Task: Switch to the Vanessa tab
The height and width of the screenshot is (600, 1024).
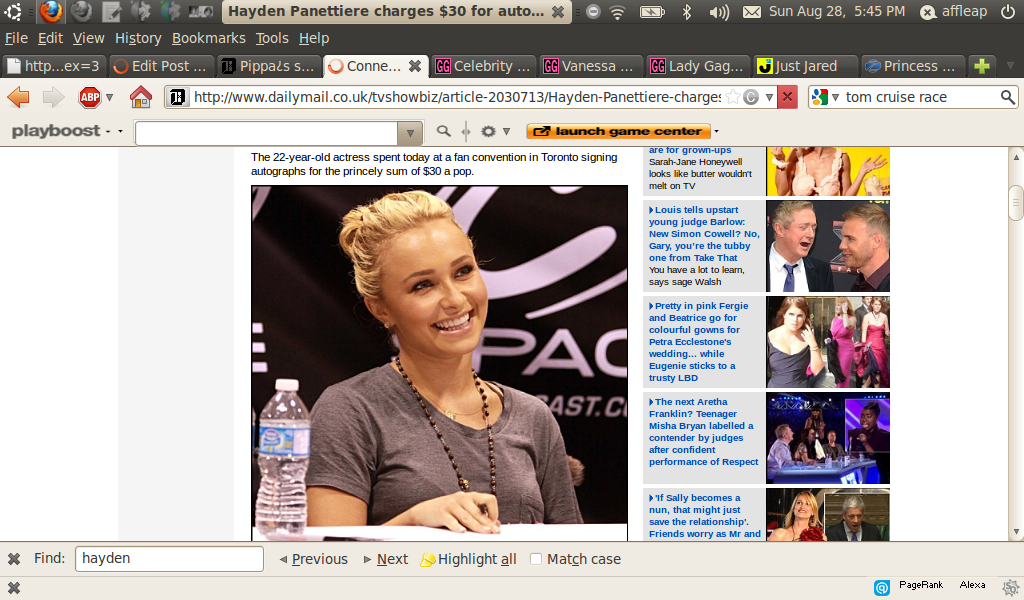Action: tap(590, 66)
